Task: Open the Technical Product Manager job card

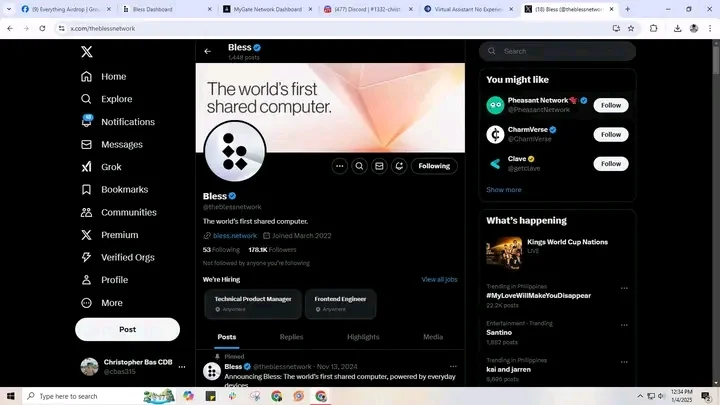Action: pyautogui.click(x=253, y=304)
